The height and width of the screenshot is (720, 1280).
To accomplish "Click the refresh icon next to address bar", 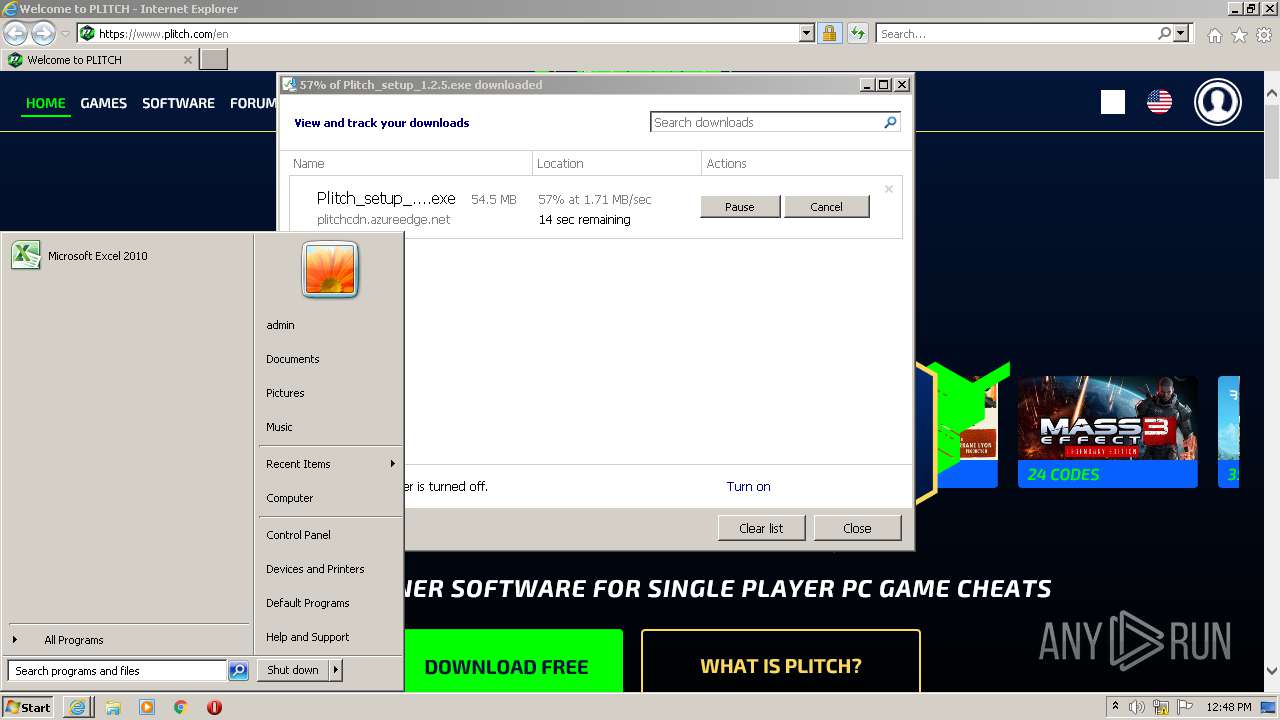I will 857,33.
